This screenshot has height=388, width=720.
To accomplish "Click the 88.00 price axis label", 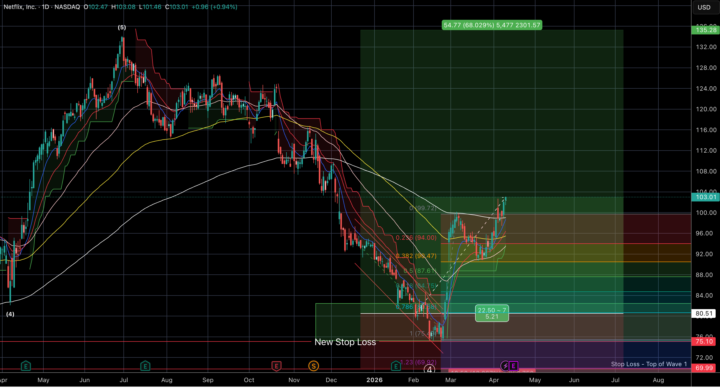I will point(706,275).
